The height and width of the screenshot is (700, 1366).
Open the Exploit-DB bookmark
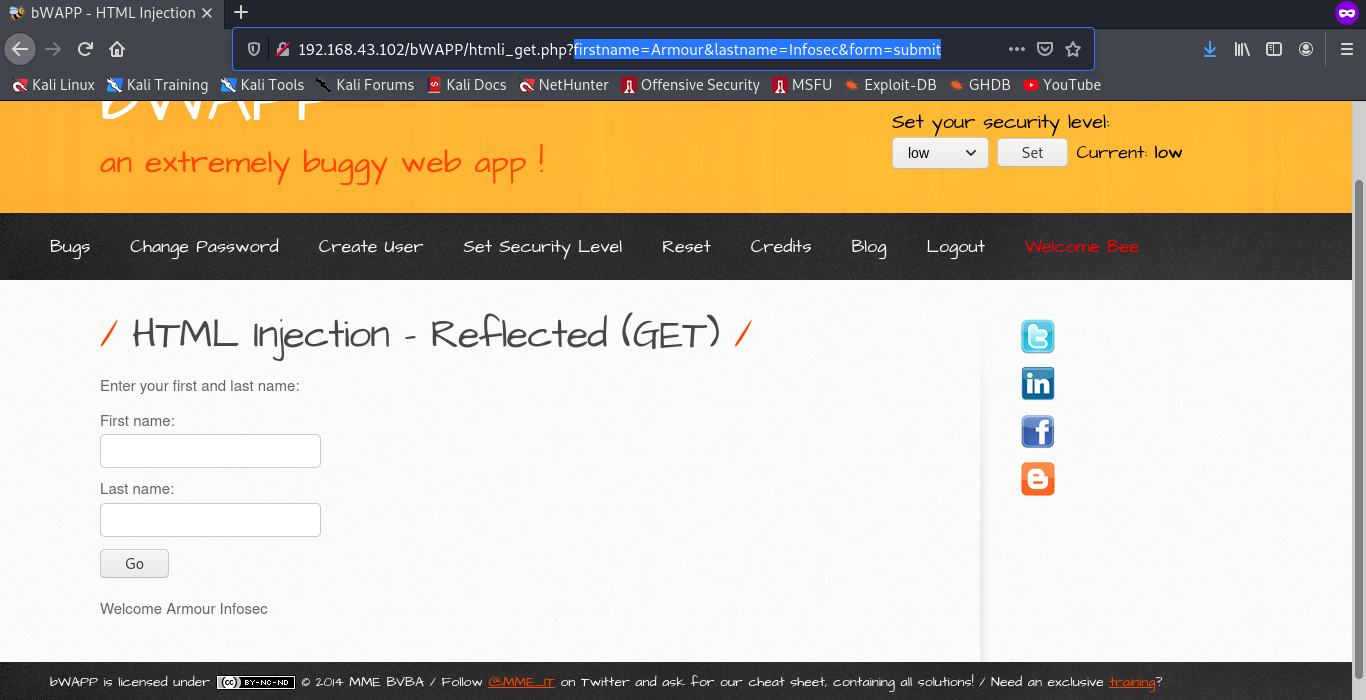891,85
